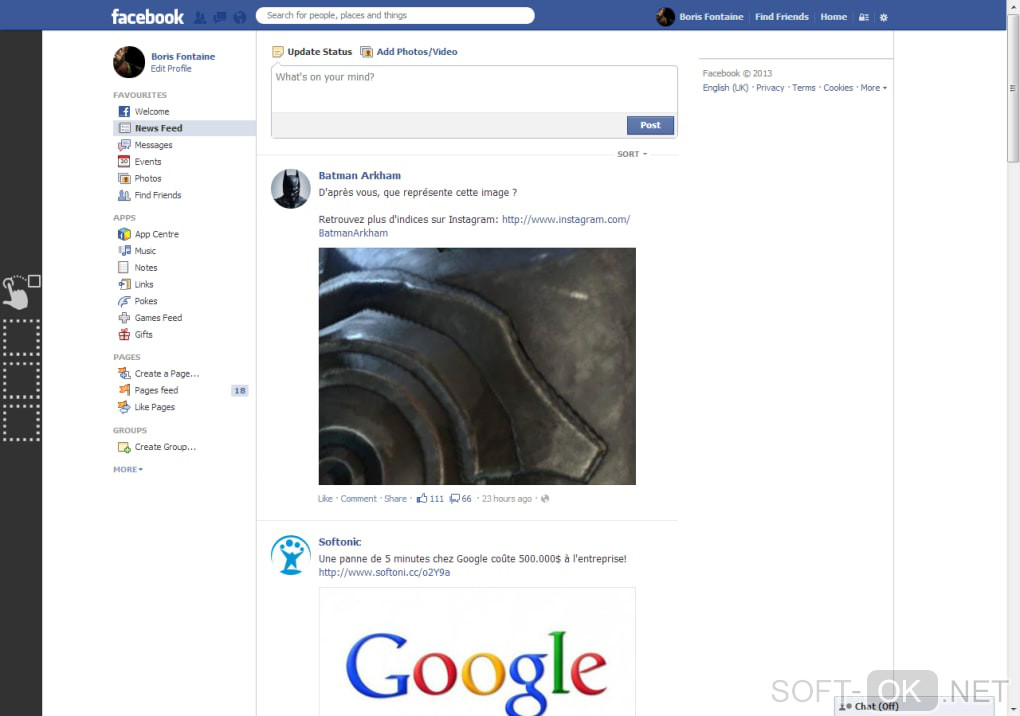Open Batman Arkham page link
This screenshot has width=1020, height=716.
(360, 176)
